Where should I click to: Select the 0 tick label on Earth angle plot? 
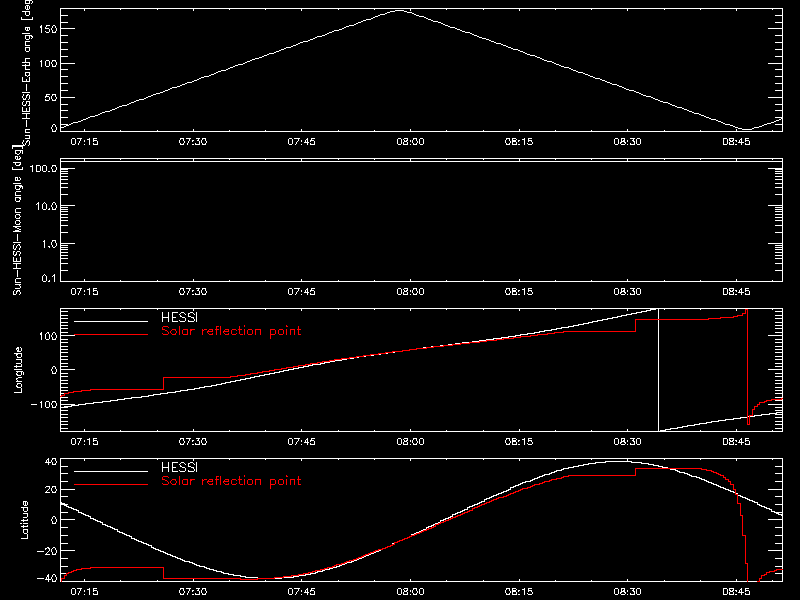54,128
